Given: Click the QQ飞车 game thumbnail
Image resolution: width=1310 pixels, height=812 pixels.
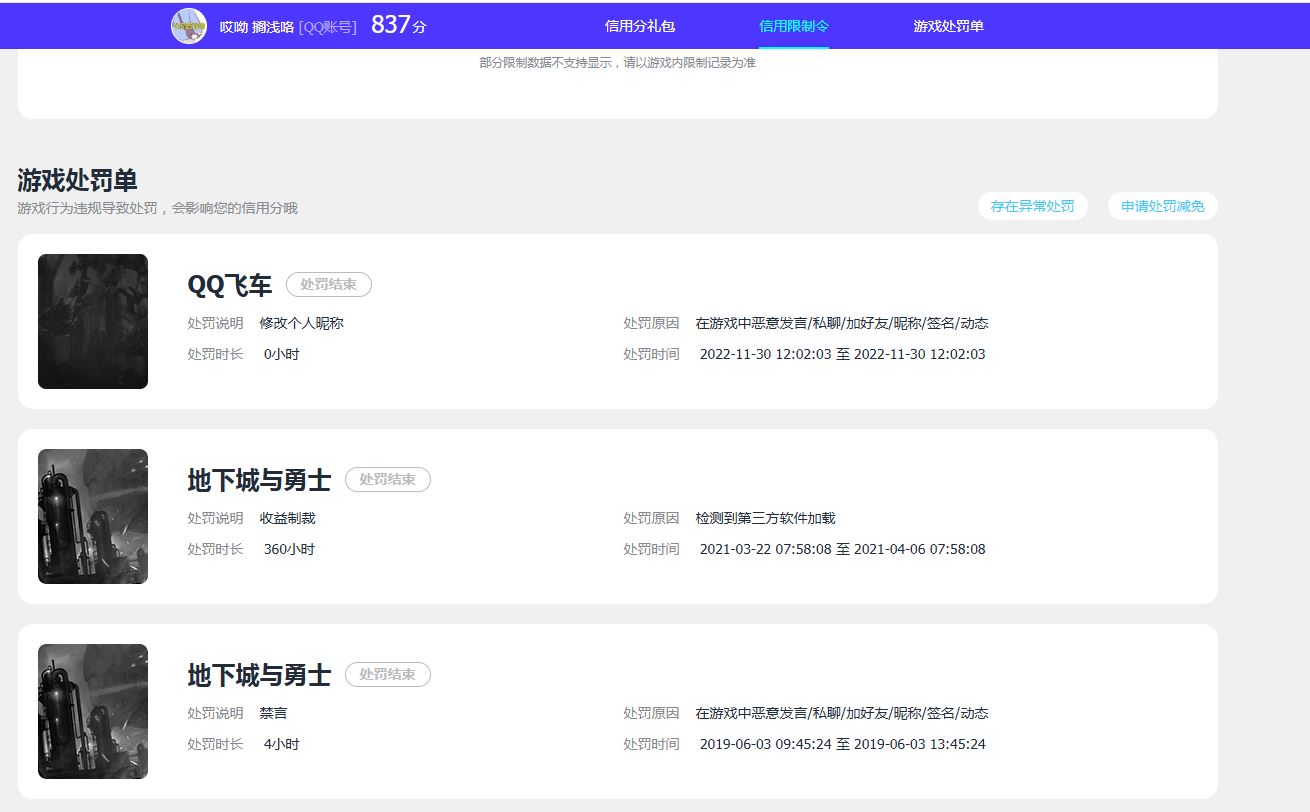Looking at the screenshot, I should pos(92,320).
